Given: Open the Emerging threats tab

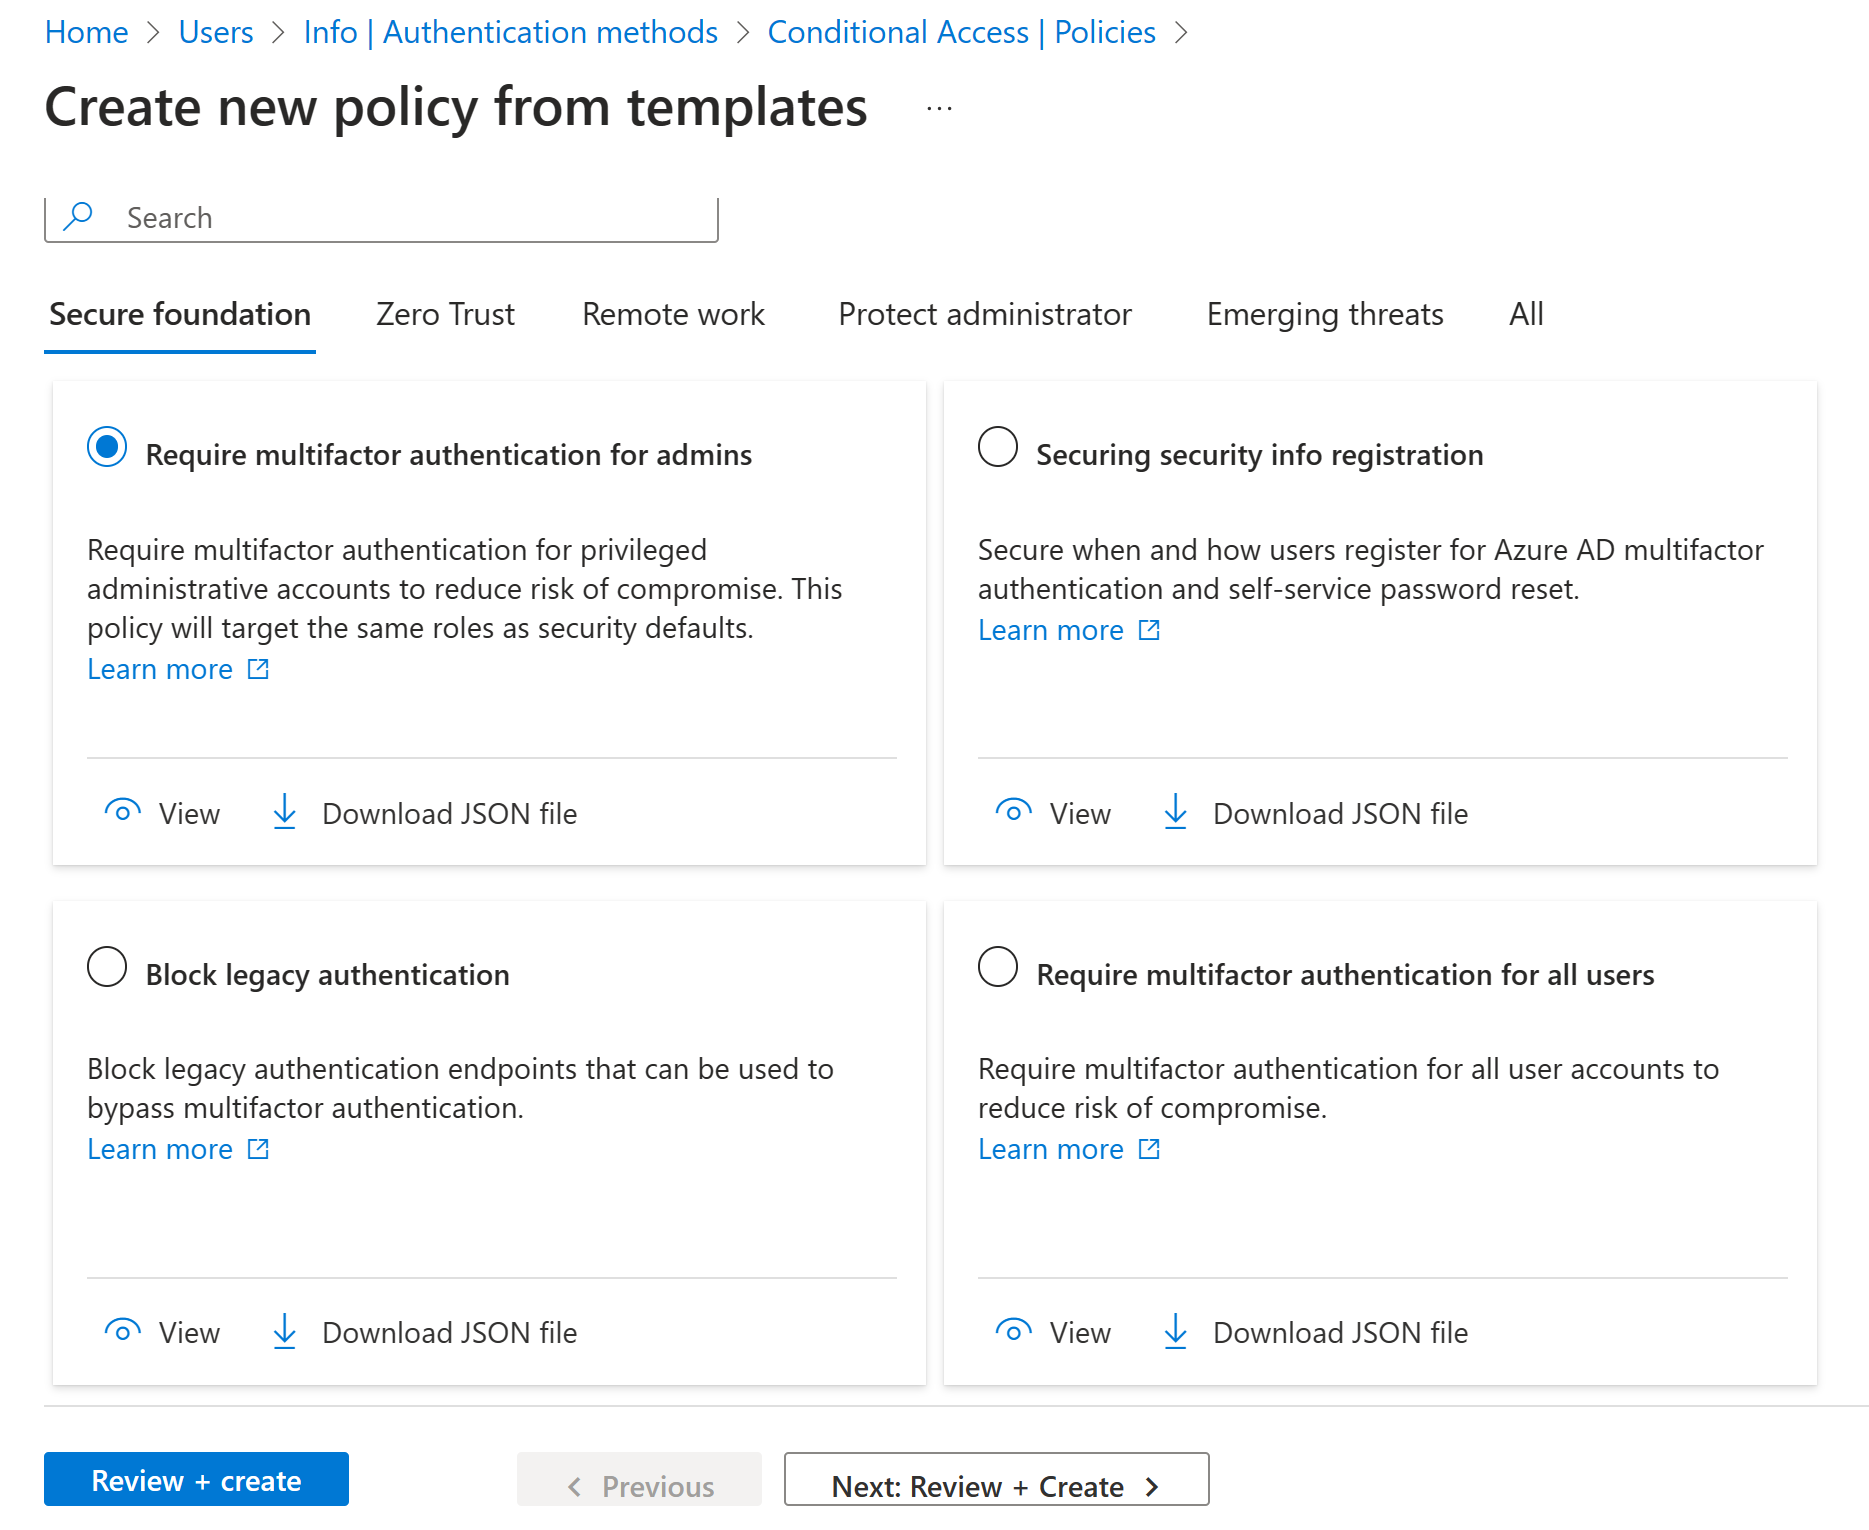Looking at the screenshot, I should 1324,314.
